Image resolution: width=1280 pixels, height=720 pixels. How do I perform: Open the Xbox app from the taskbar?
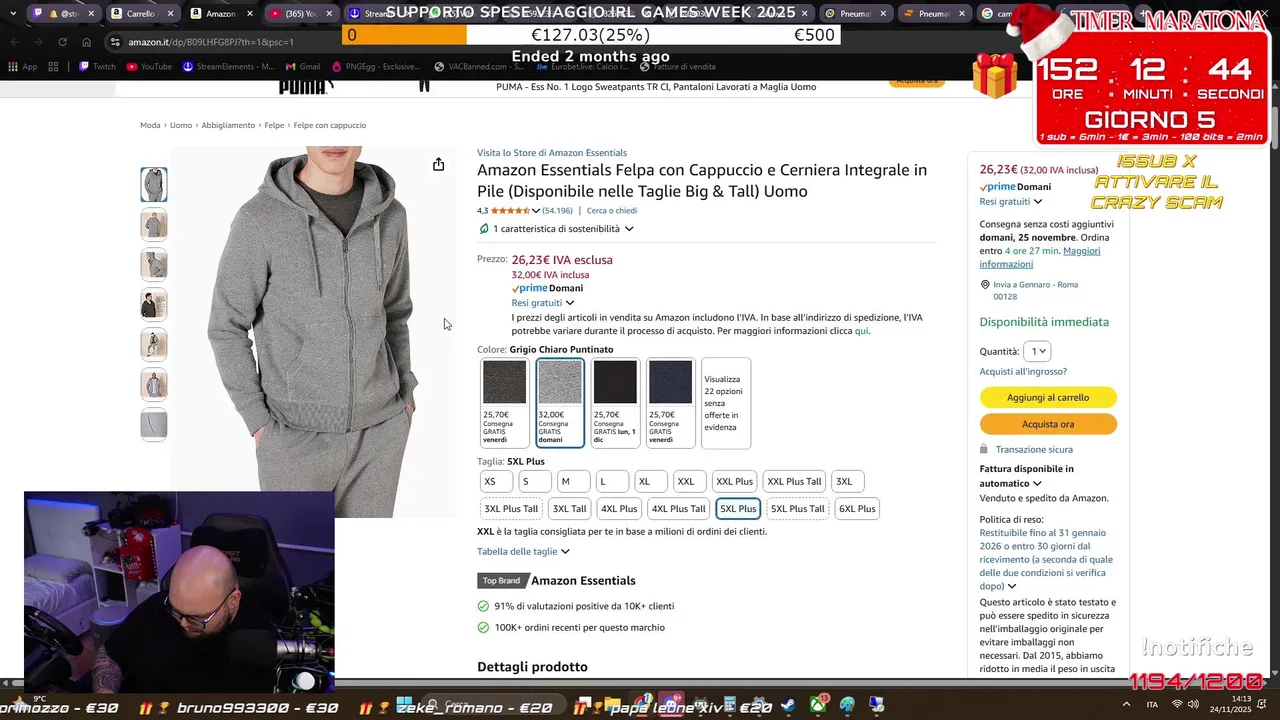[818, 706]
